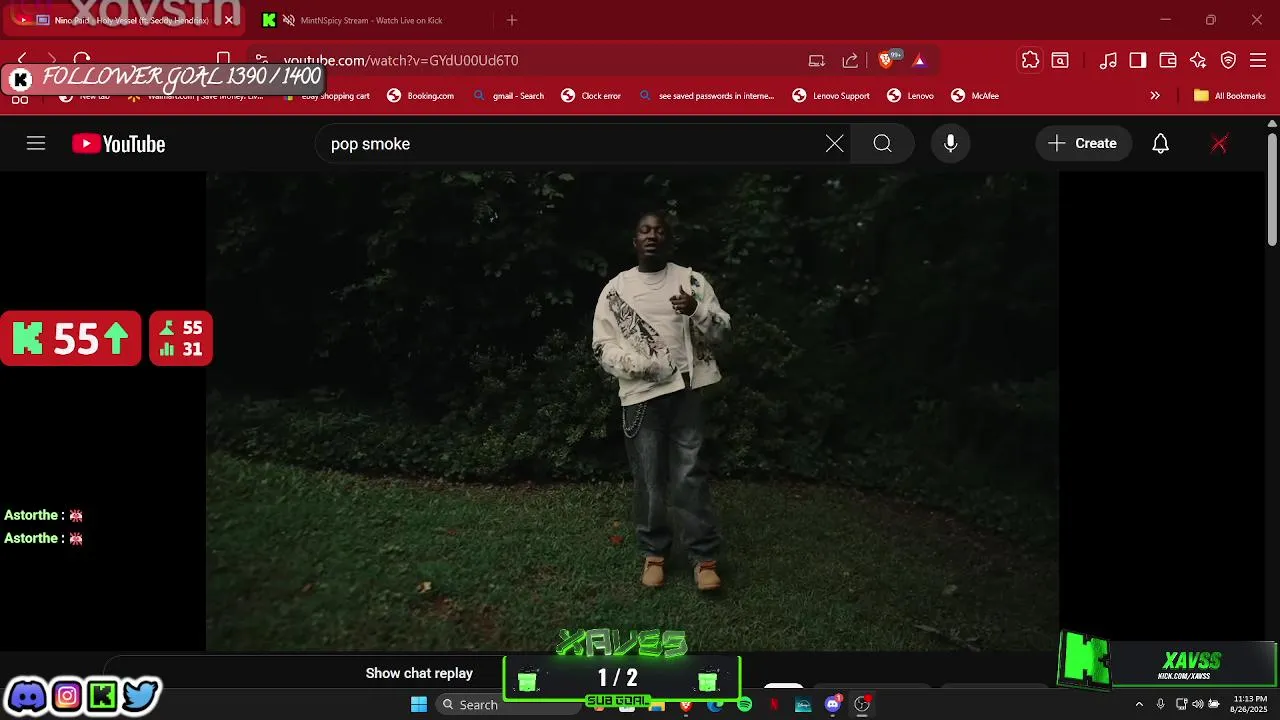
Task: Toggle system volume icon in the tray
Action: (1198, 704)
